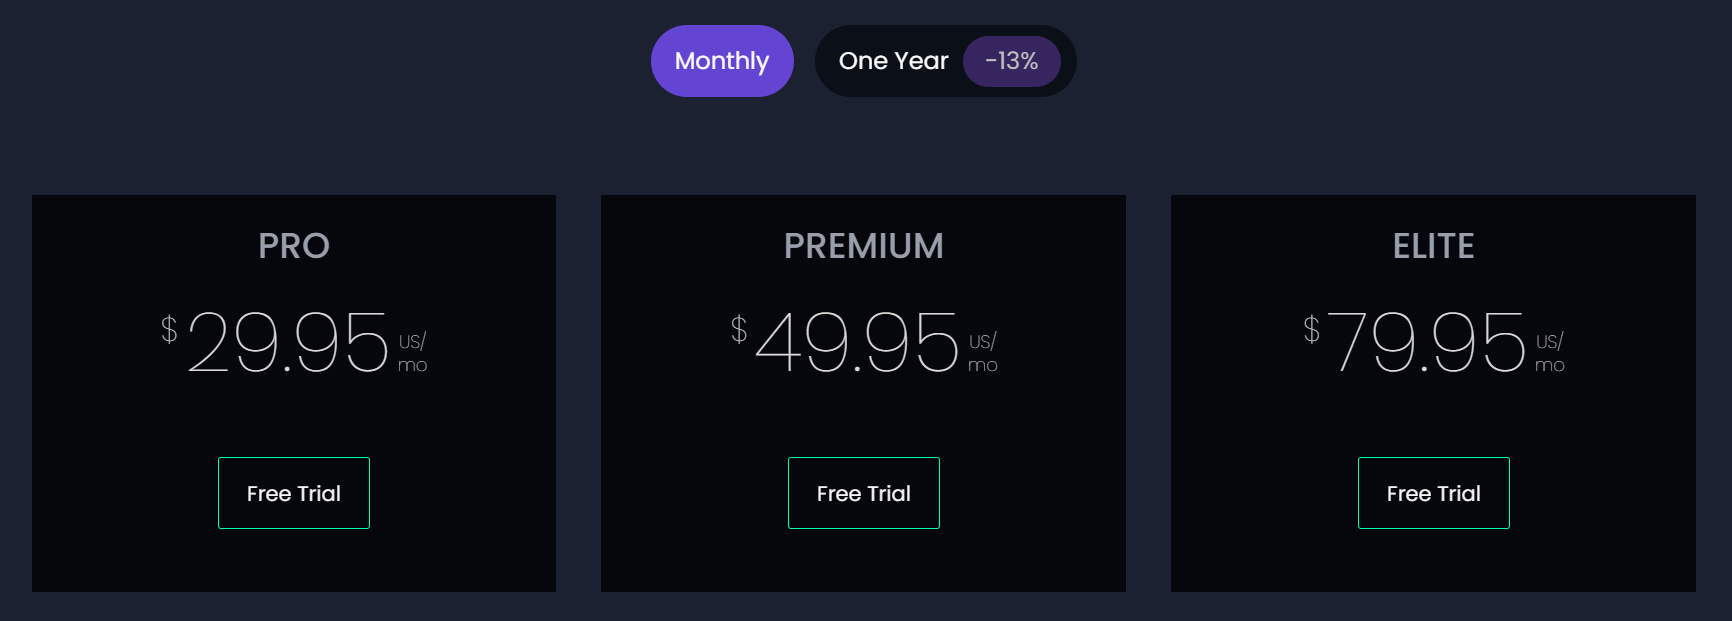Click the PRO plan title
The image size is (1732, 621).
coord(294,246)
